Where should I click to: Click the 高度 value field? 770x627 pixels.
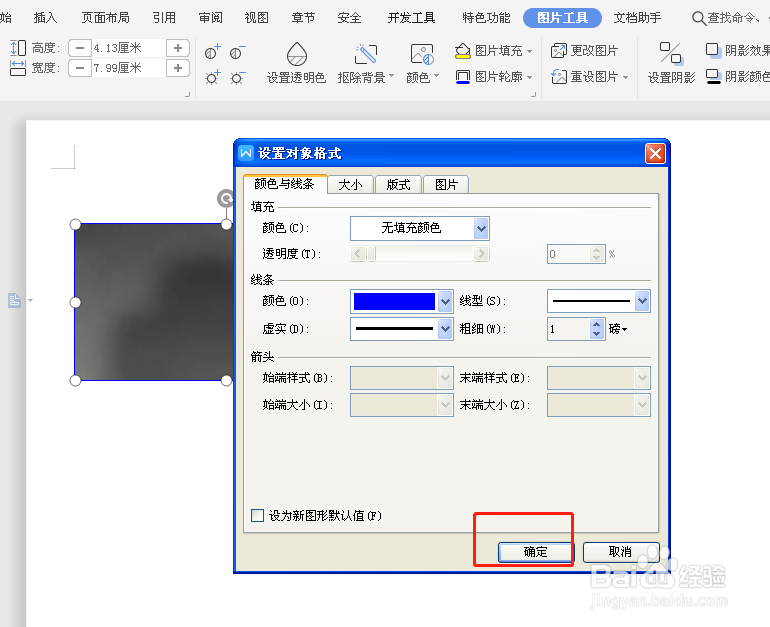point(129,48)
